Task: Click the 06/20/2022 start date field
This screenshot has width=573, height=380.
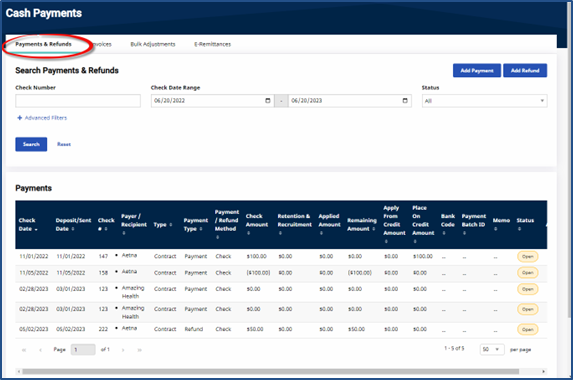Action: point(212,101)
